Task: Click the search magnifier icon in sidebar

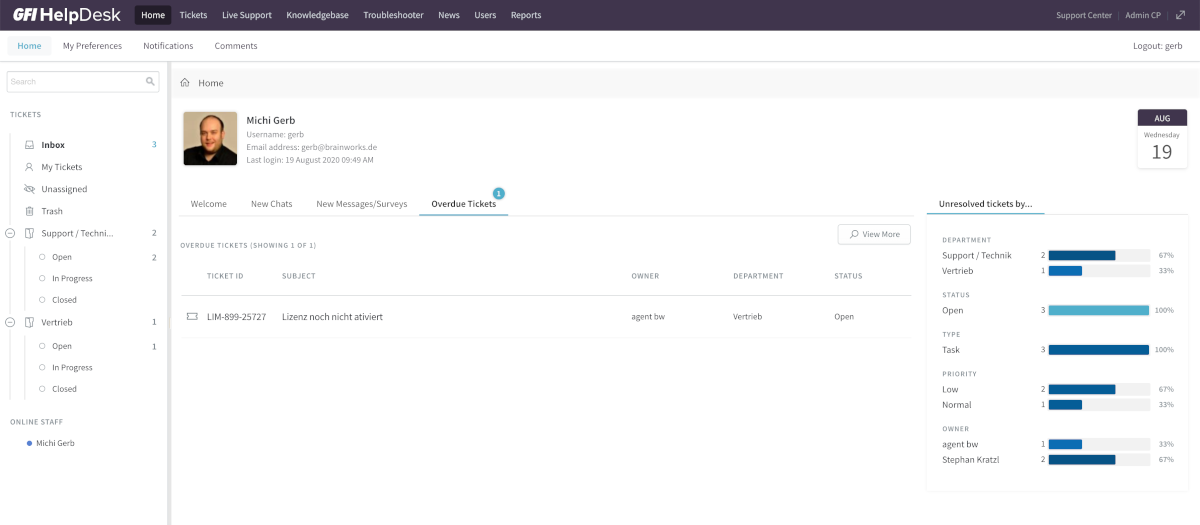Action: (x=150, y=82)
